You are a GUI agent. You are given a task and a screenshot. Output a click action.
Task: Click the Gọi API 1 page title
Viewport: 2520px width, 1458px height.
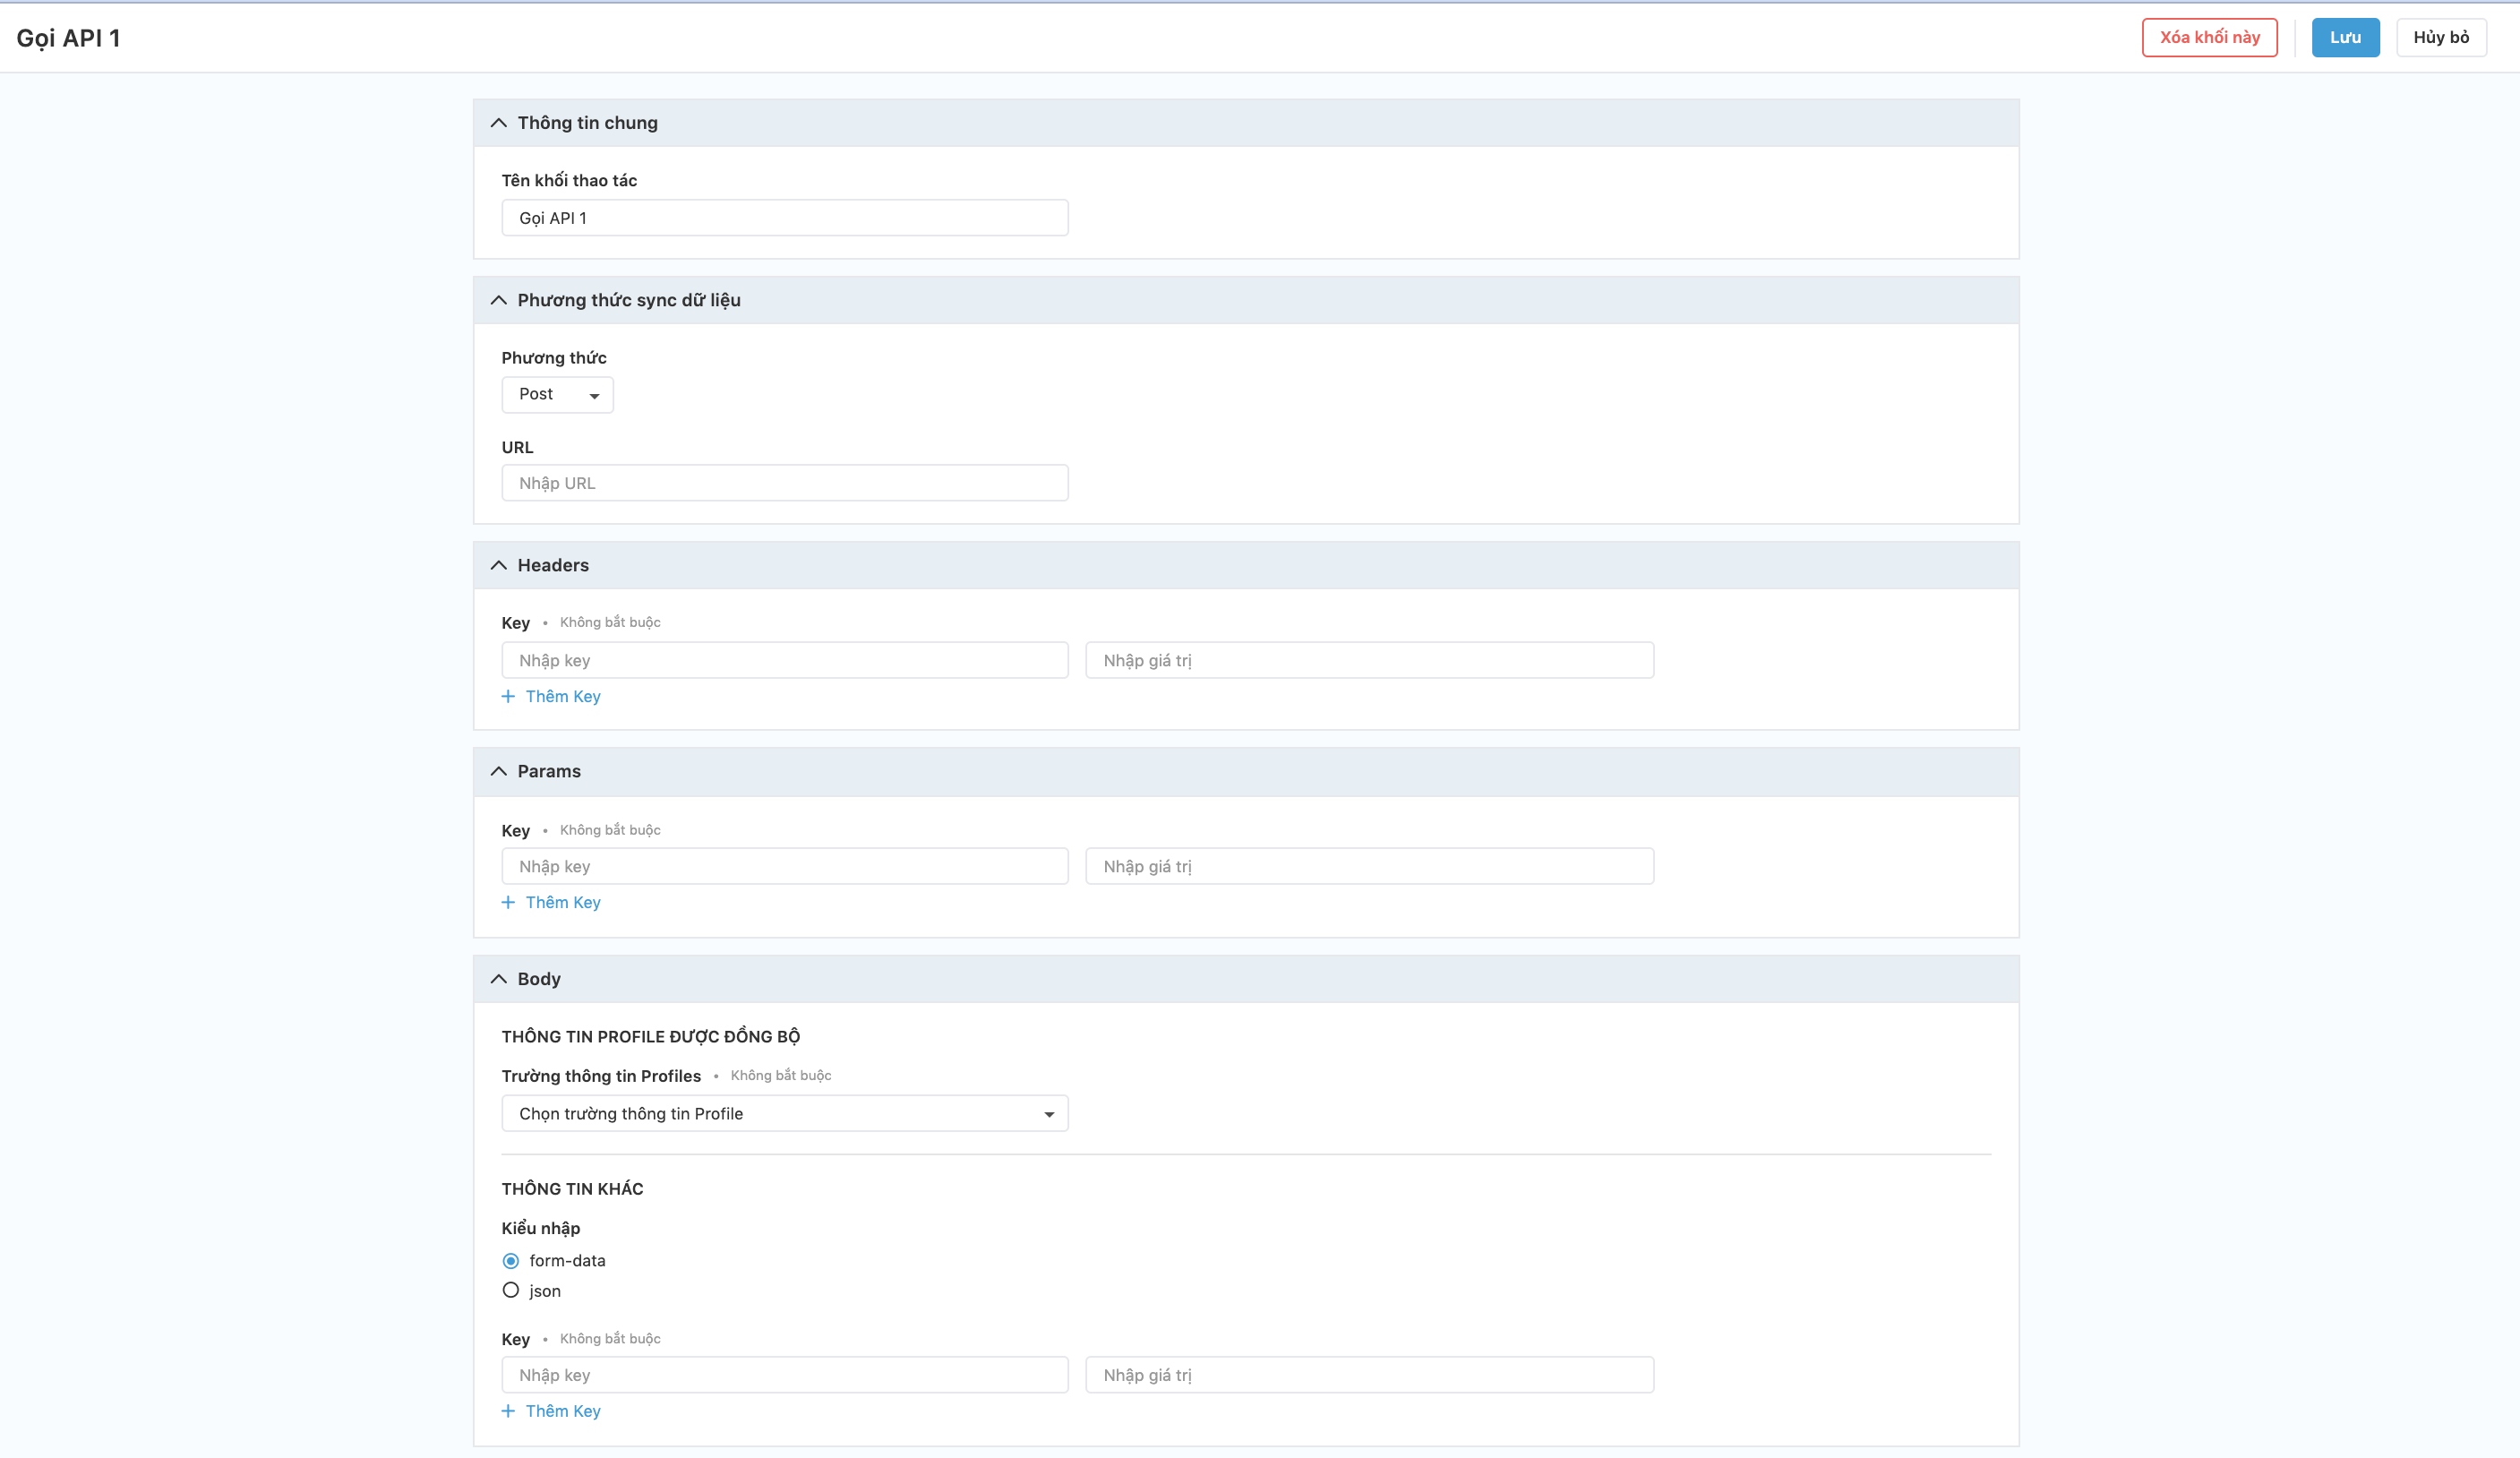[x=68, y=38]
